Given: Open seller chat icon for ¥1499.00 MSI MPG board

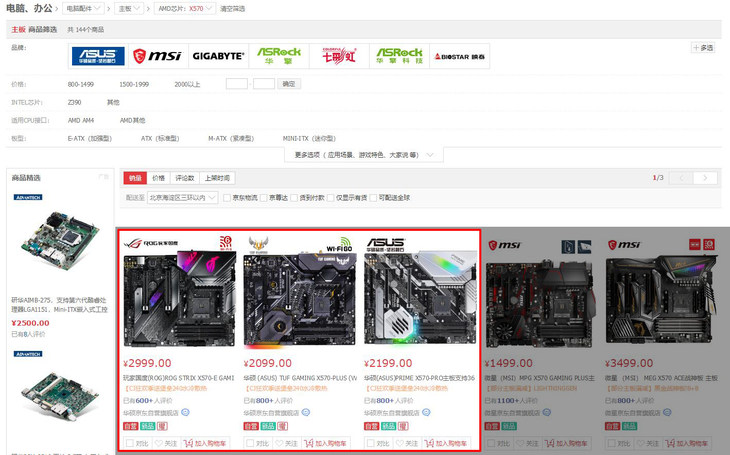Looking at the screenshot, I should pos(547,412).
